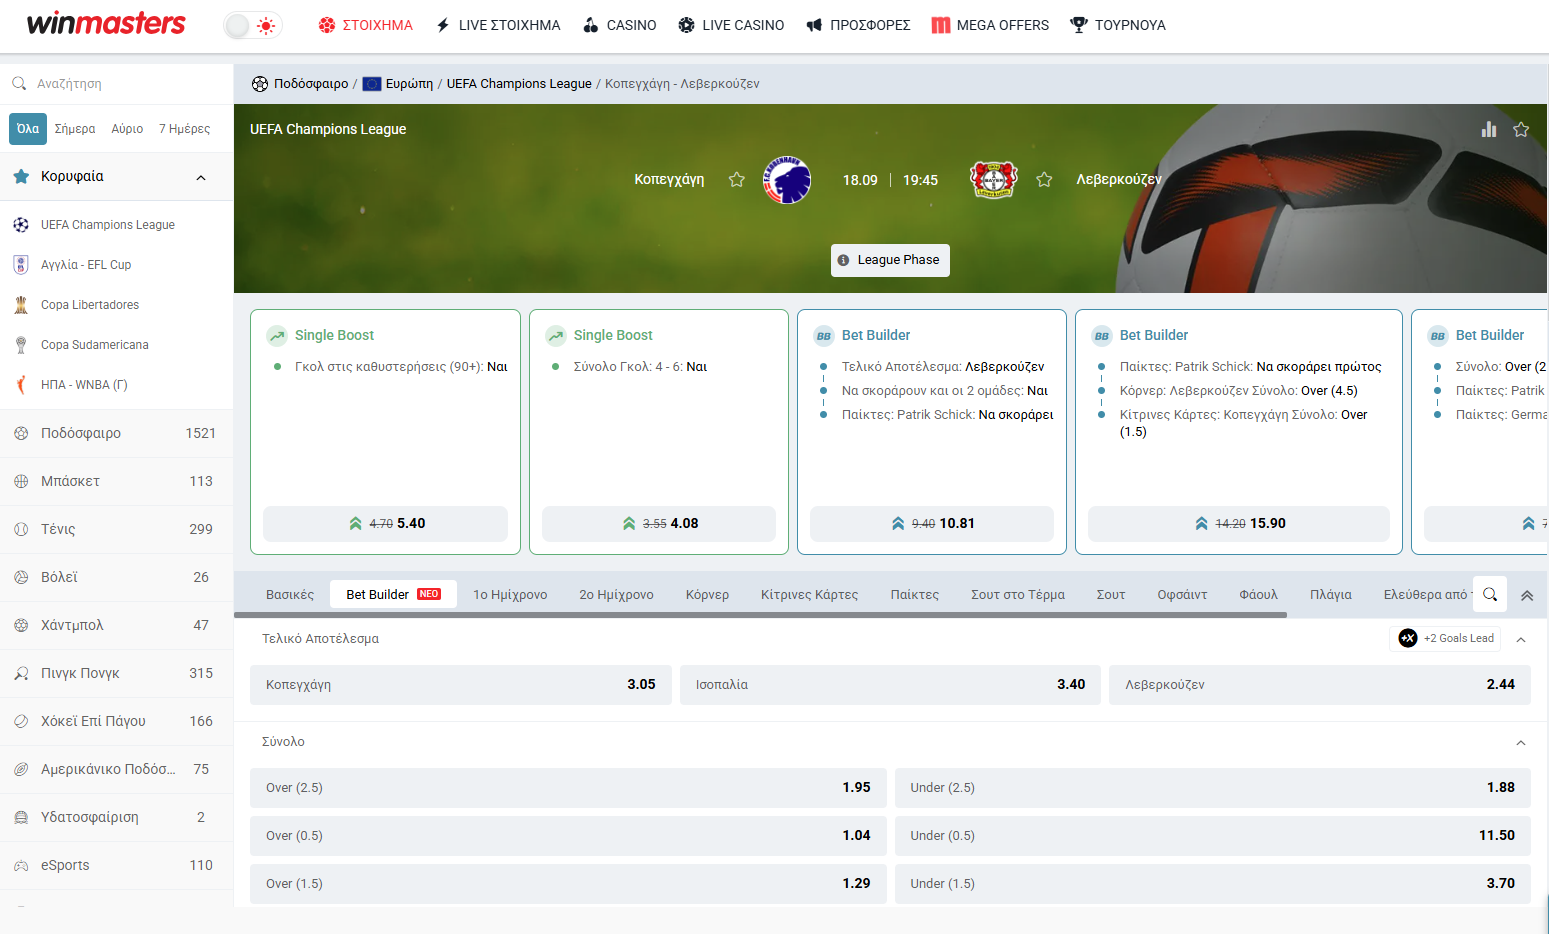Viewport: 1549px width, 934px height.
Task: Click the League Phase button
Action: pyautogui.click(x=890, y=260)
